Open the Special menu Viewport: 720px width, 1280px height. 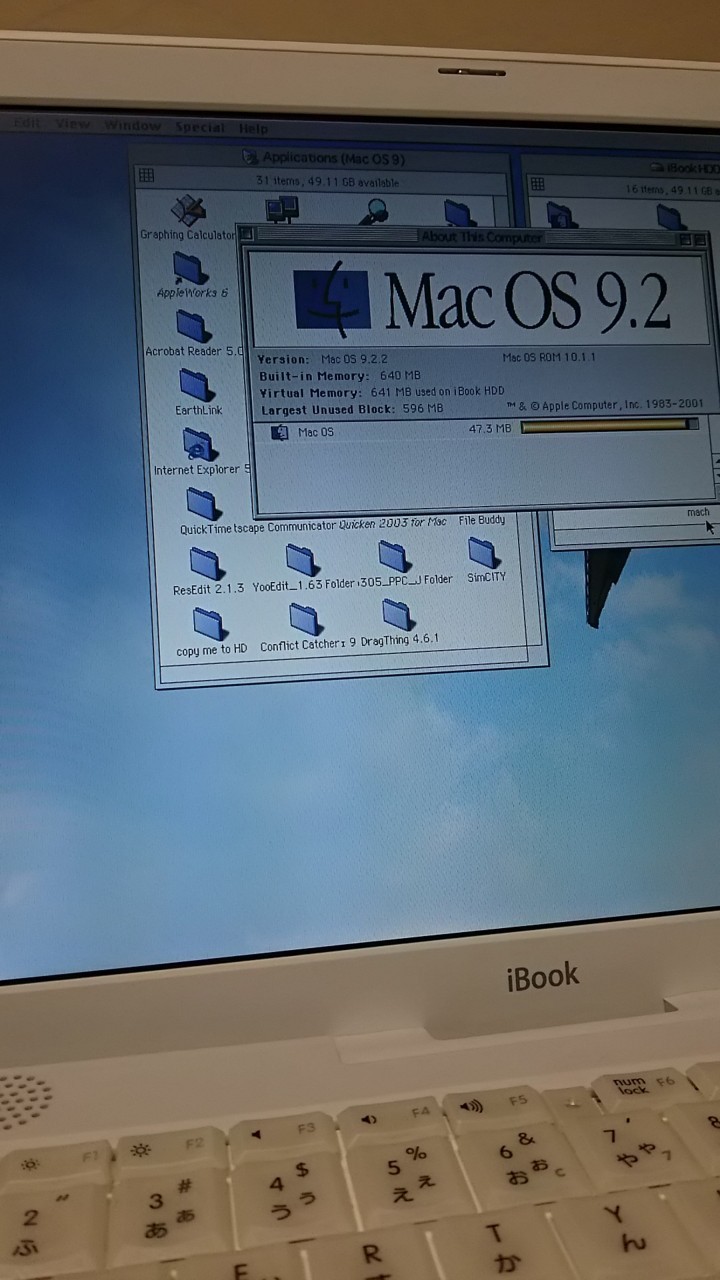(x=200, y=128)
